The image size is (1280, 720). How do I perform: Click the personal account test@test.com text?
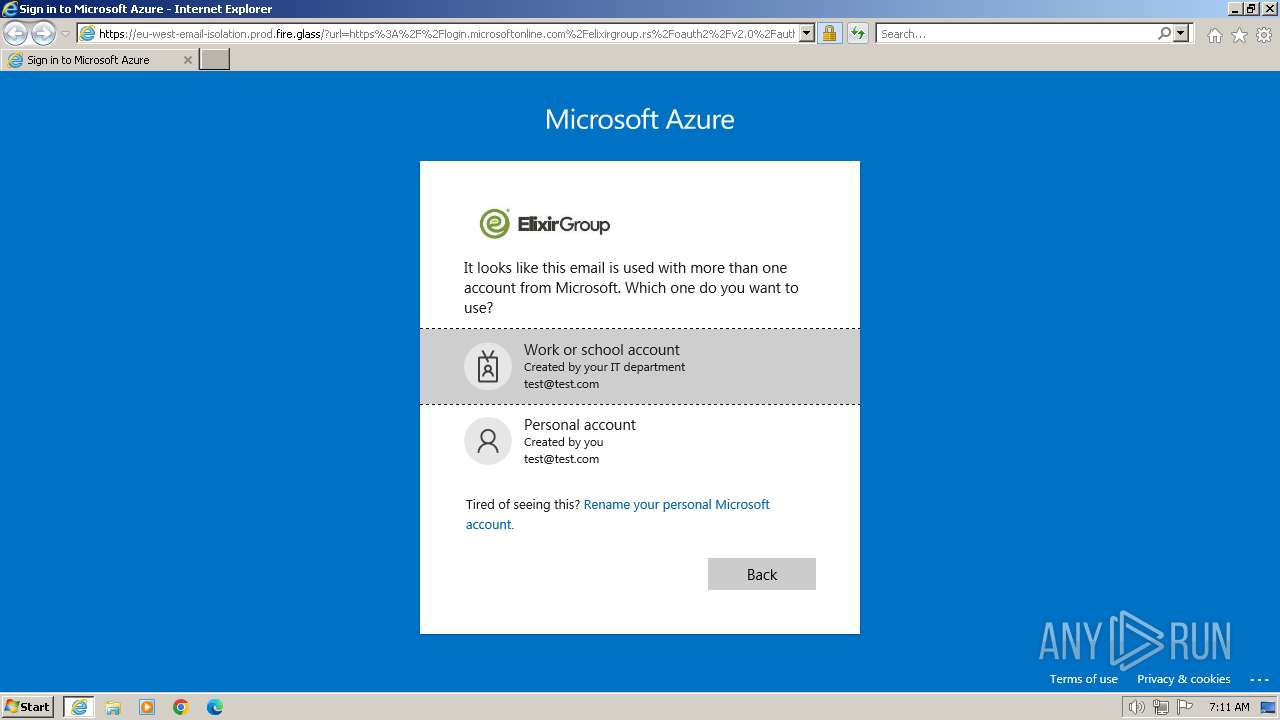[561, 459]
